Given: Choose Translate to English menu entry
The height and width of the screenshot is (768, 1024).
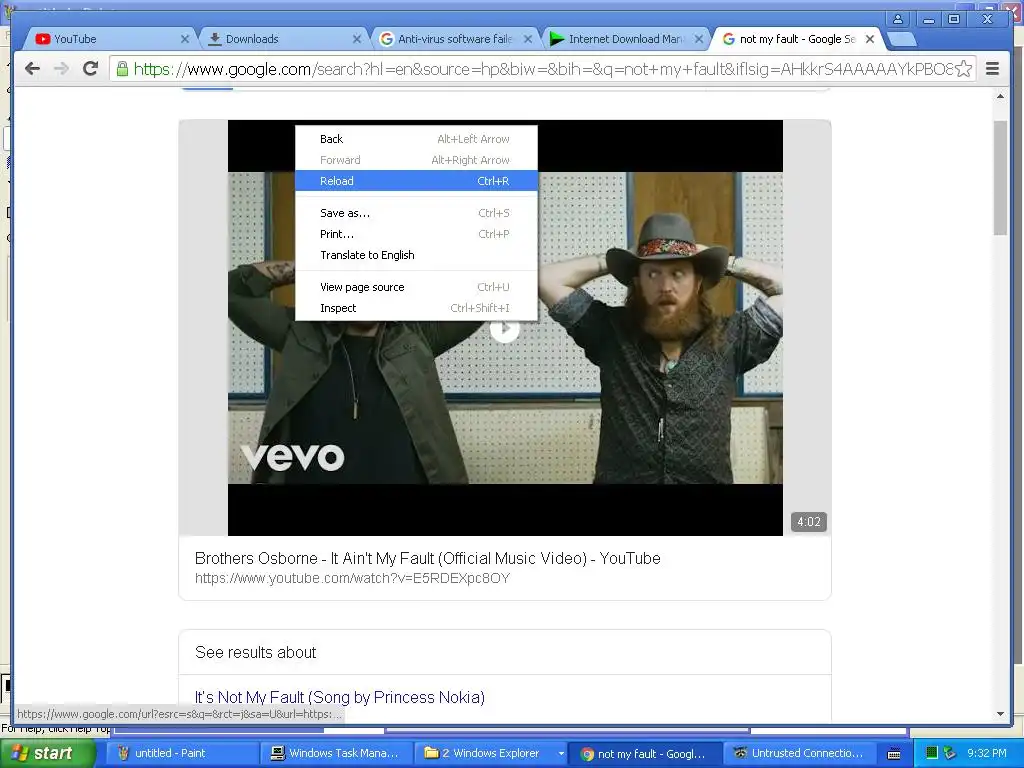Looking at the screenshot, I should point(416,255).
